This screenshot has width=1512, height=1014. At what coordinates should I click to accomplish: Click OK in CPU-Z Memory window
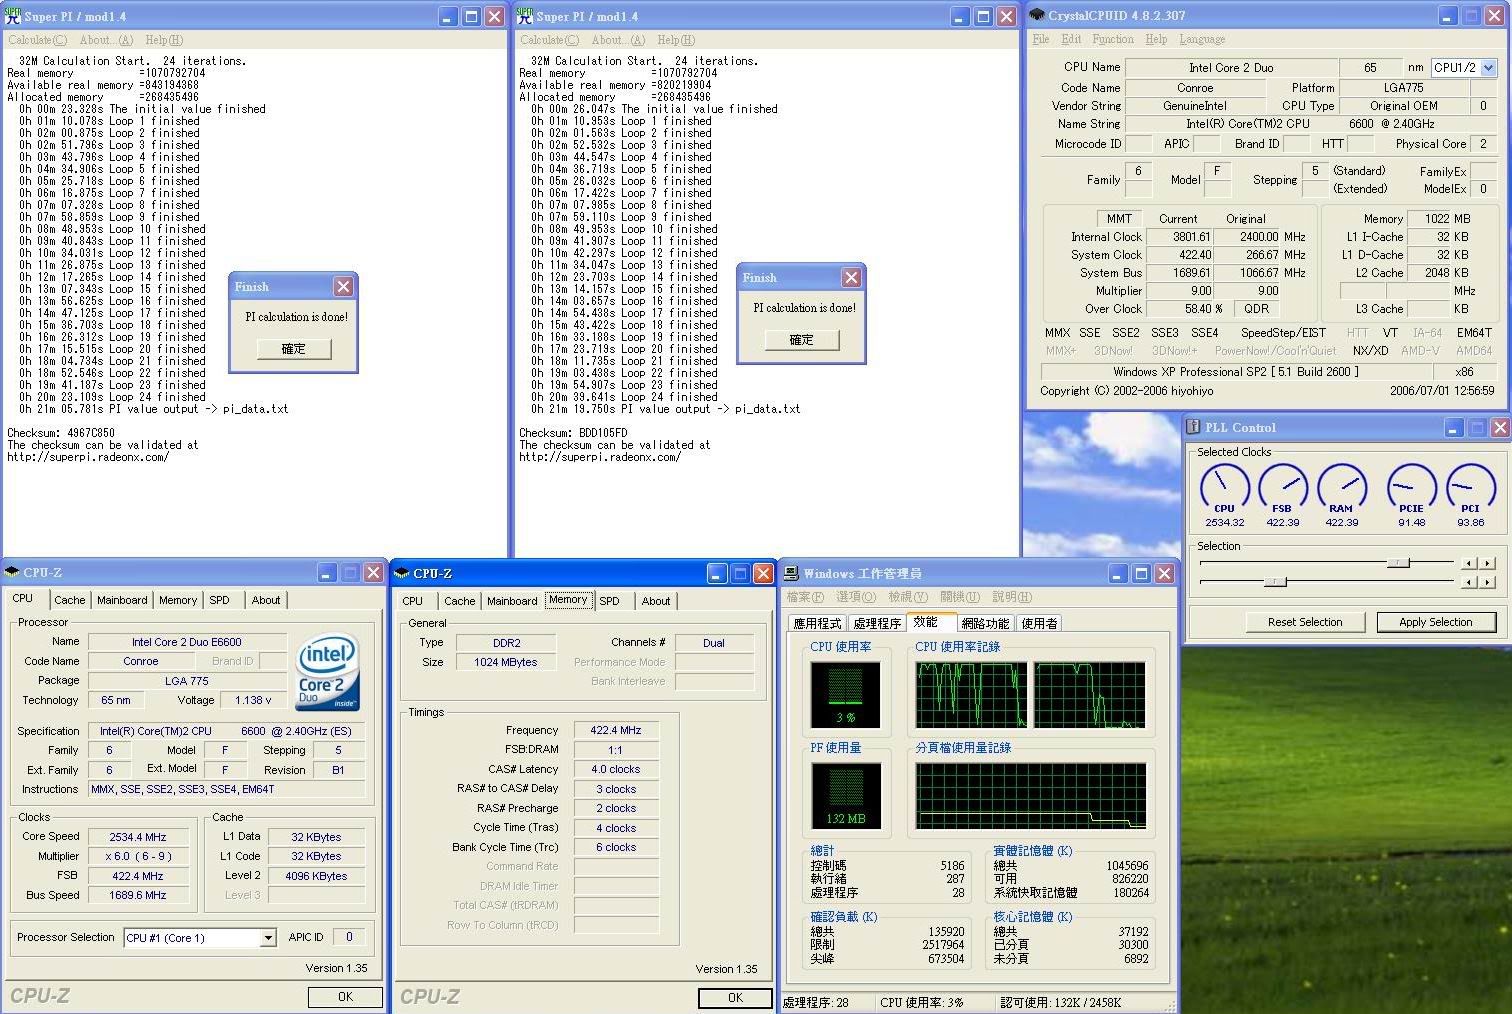point(735,998)
